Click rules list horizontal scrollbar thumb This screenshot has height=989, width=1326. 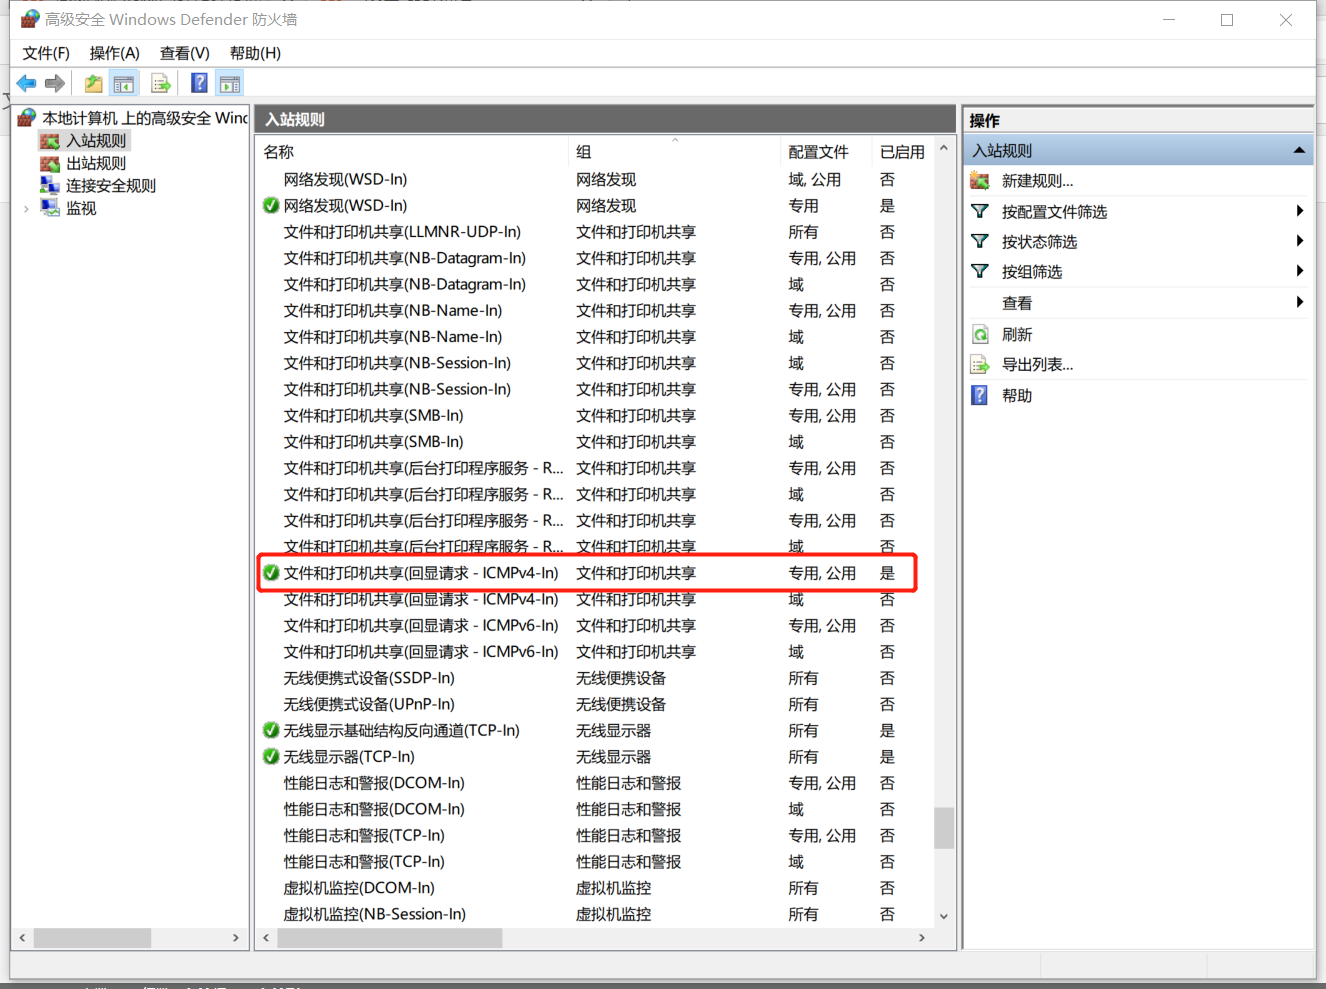click(x=390, y=938)
